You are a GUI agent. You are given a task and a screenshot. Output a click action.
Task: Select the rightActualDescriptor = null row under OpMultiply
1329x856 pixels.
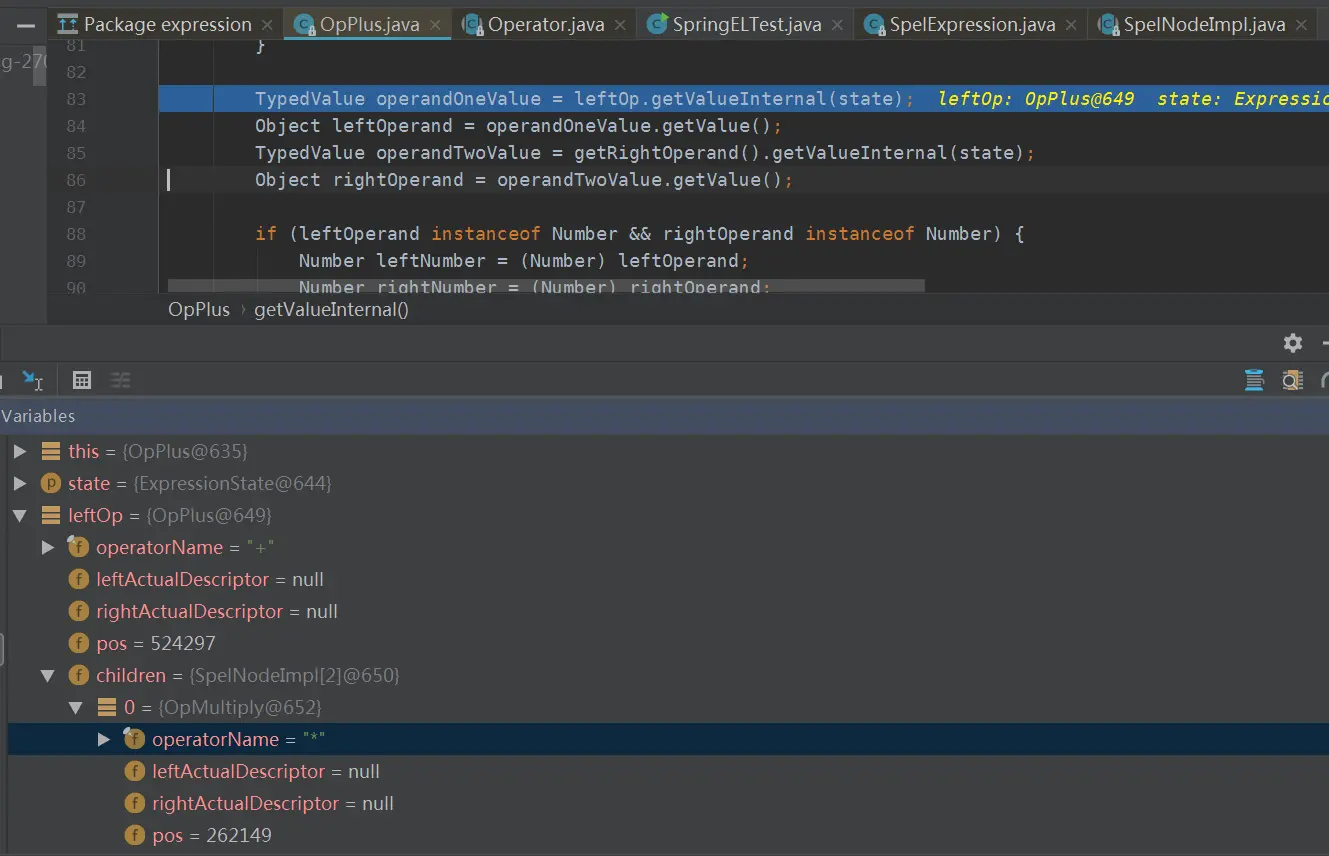[x=668, y=803]
